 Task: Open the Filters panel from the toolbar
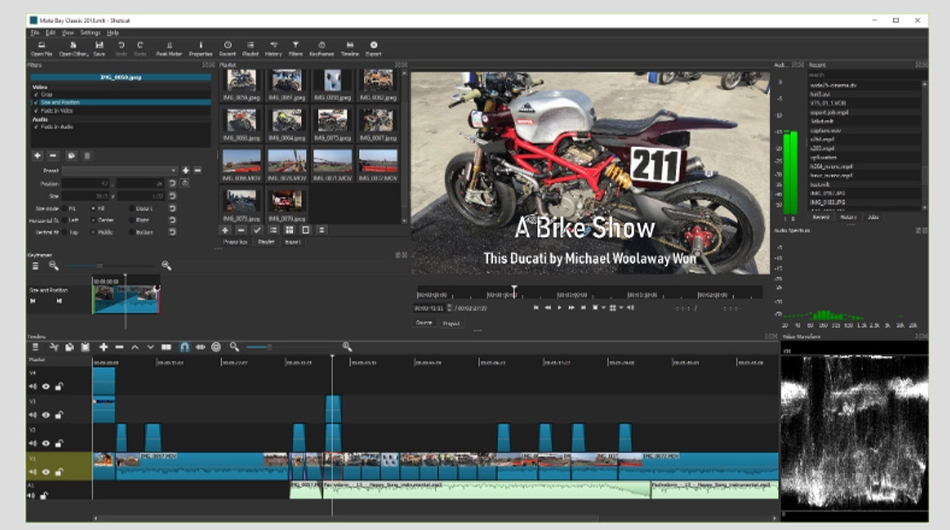pos(296,48)
